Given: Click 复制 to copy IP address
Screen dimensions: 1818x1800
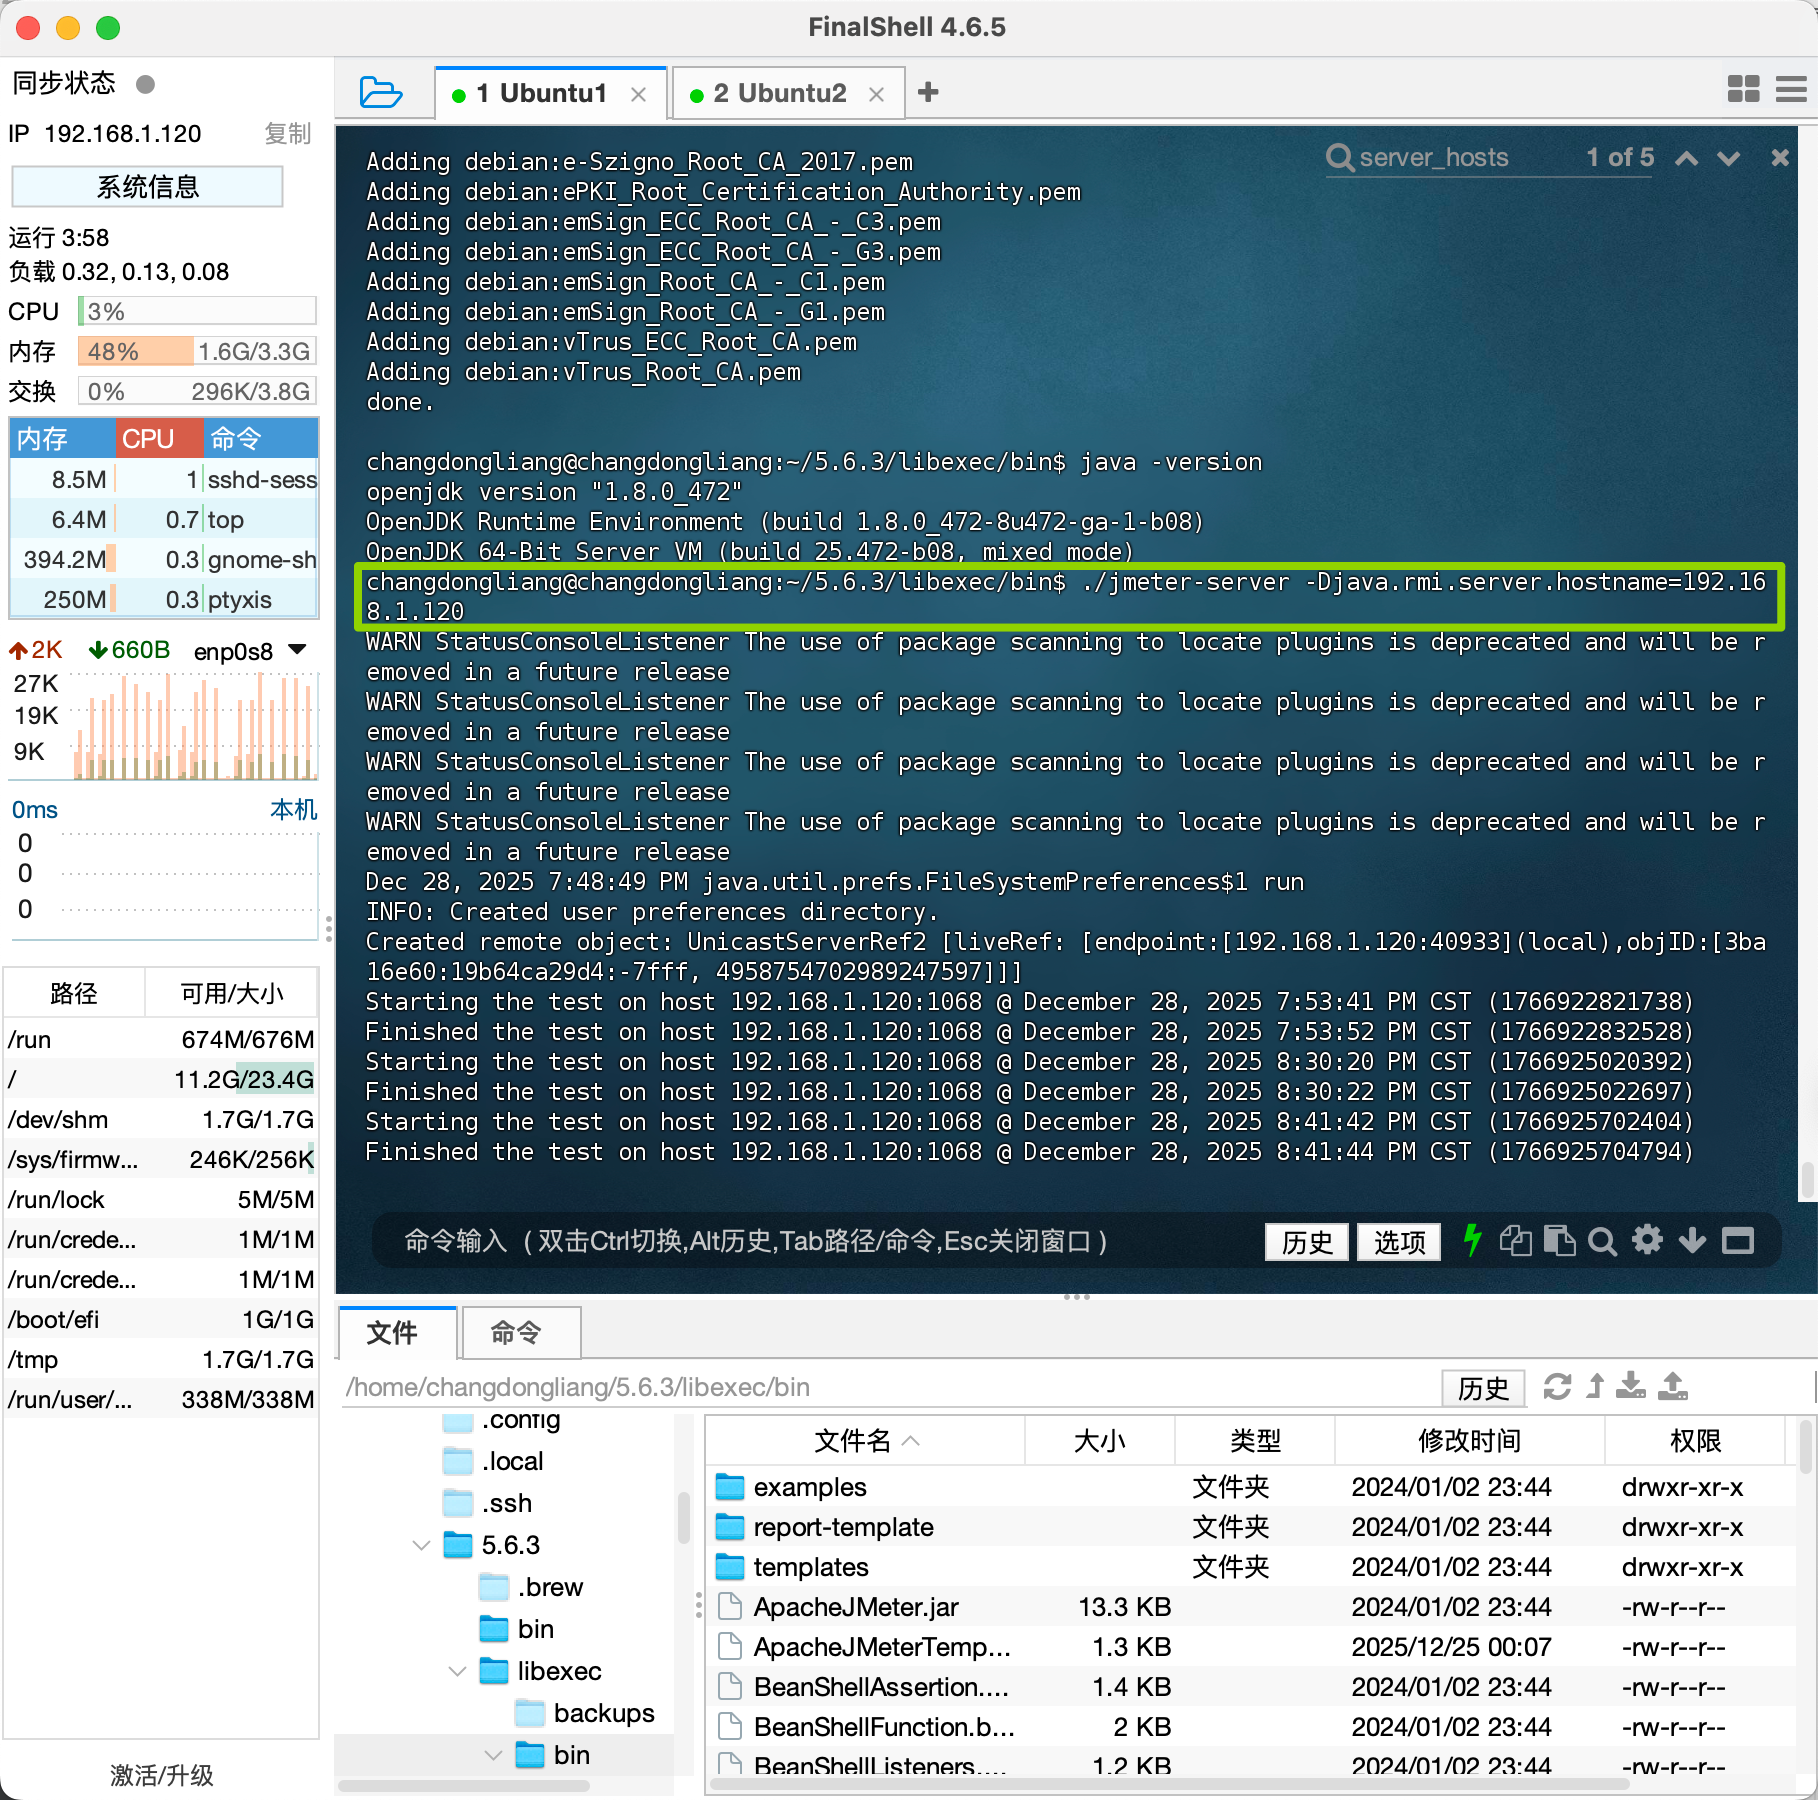Looking at the screenshot, I should pos(288,133).
